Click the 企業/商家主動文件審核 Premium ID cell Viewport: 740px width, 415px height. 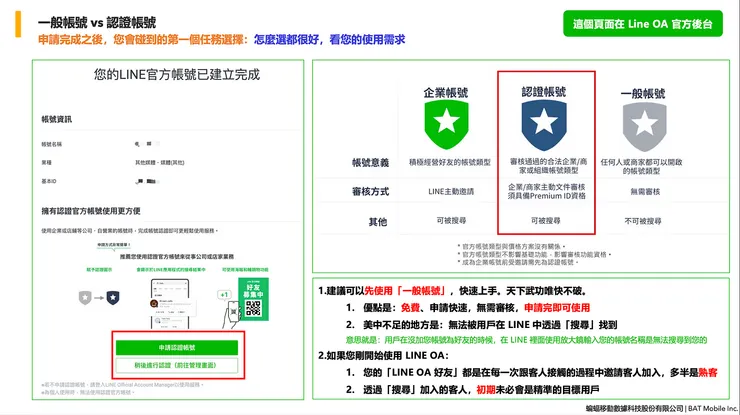coord(547,191)
